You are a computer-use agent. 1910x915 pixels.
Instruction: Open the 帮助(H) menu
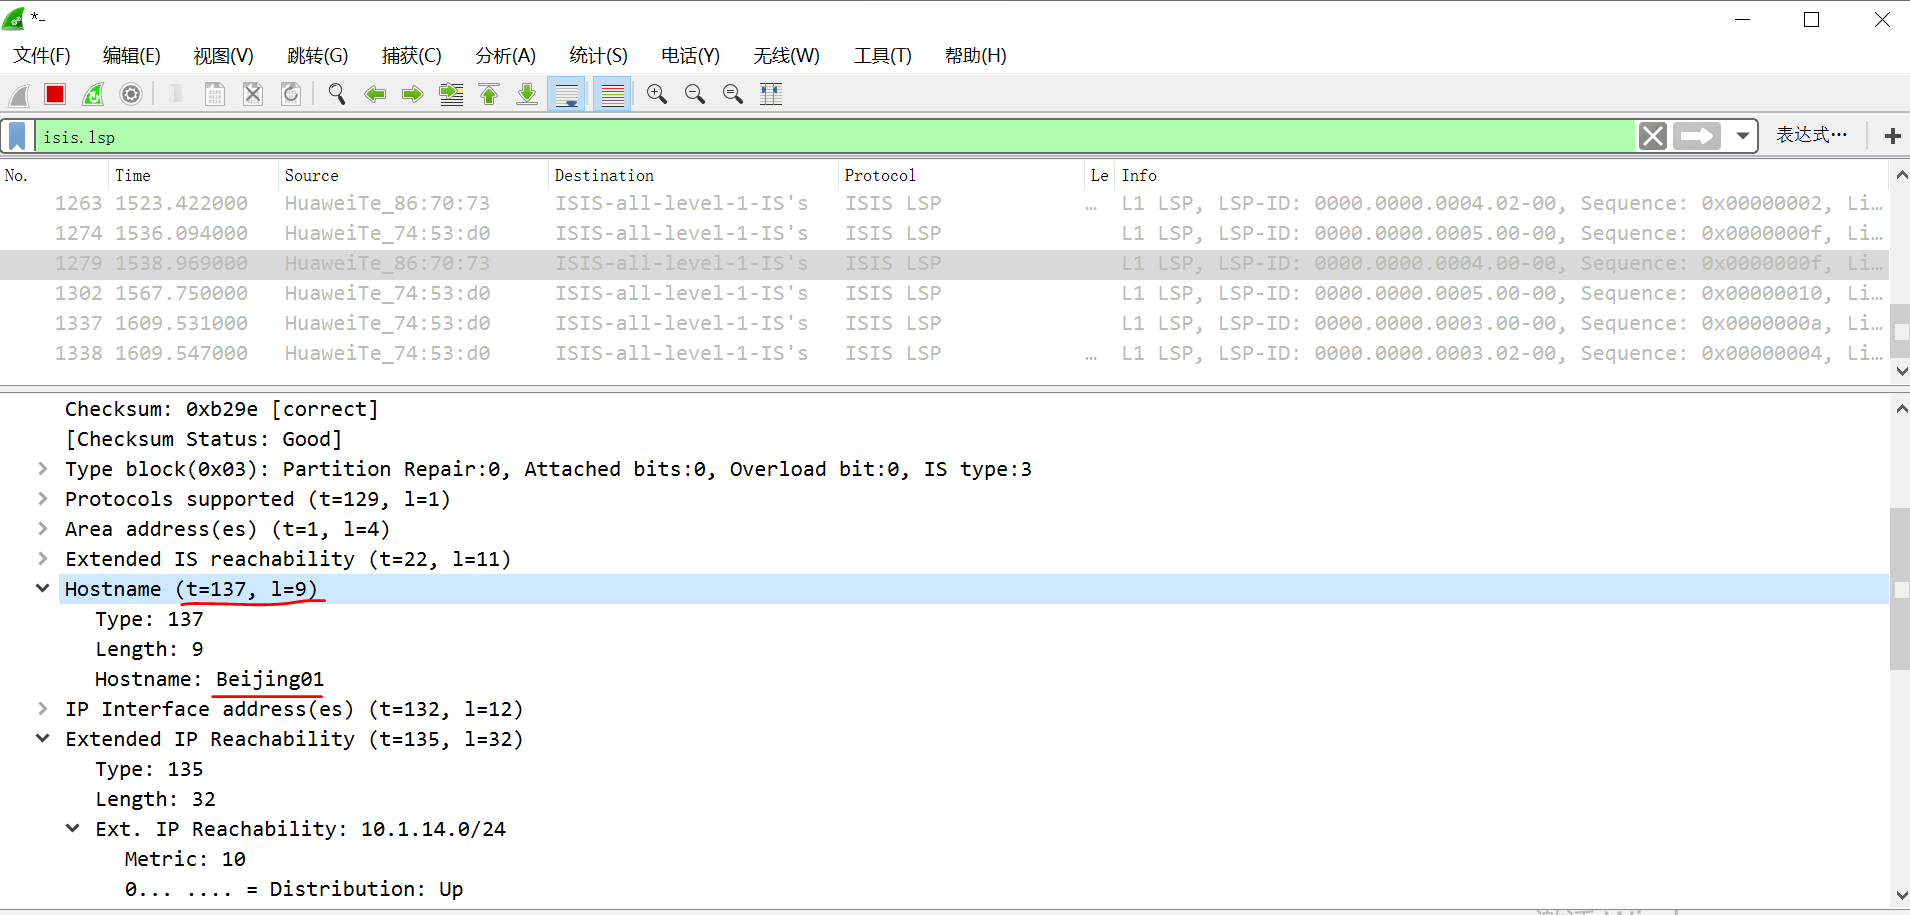click(976, 56)
